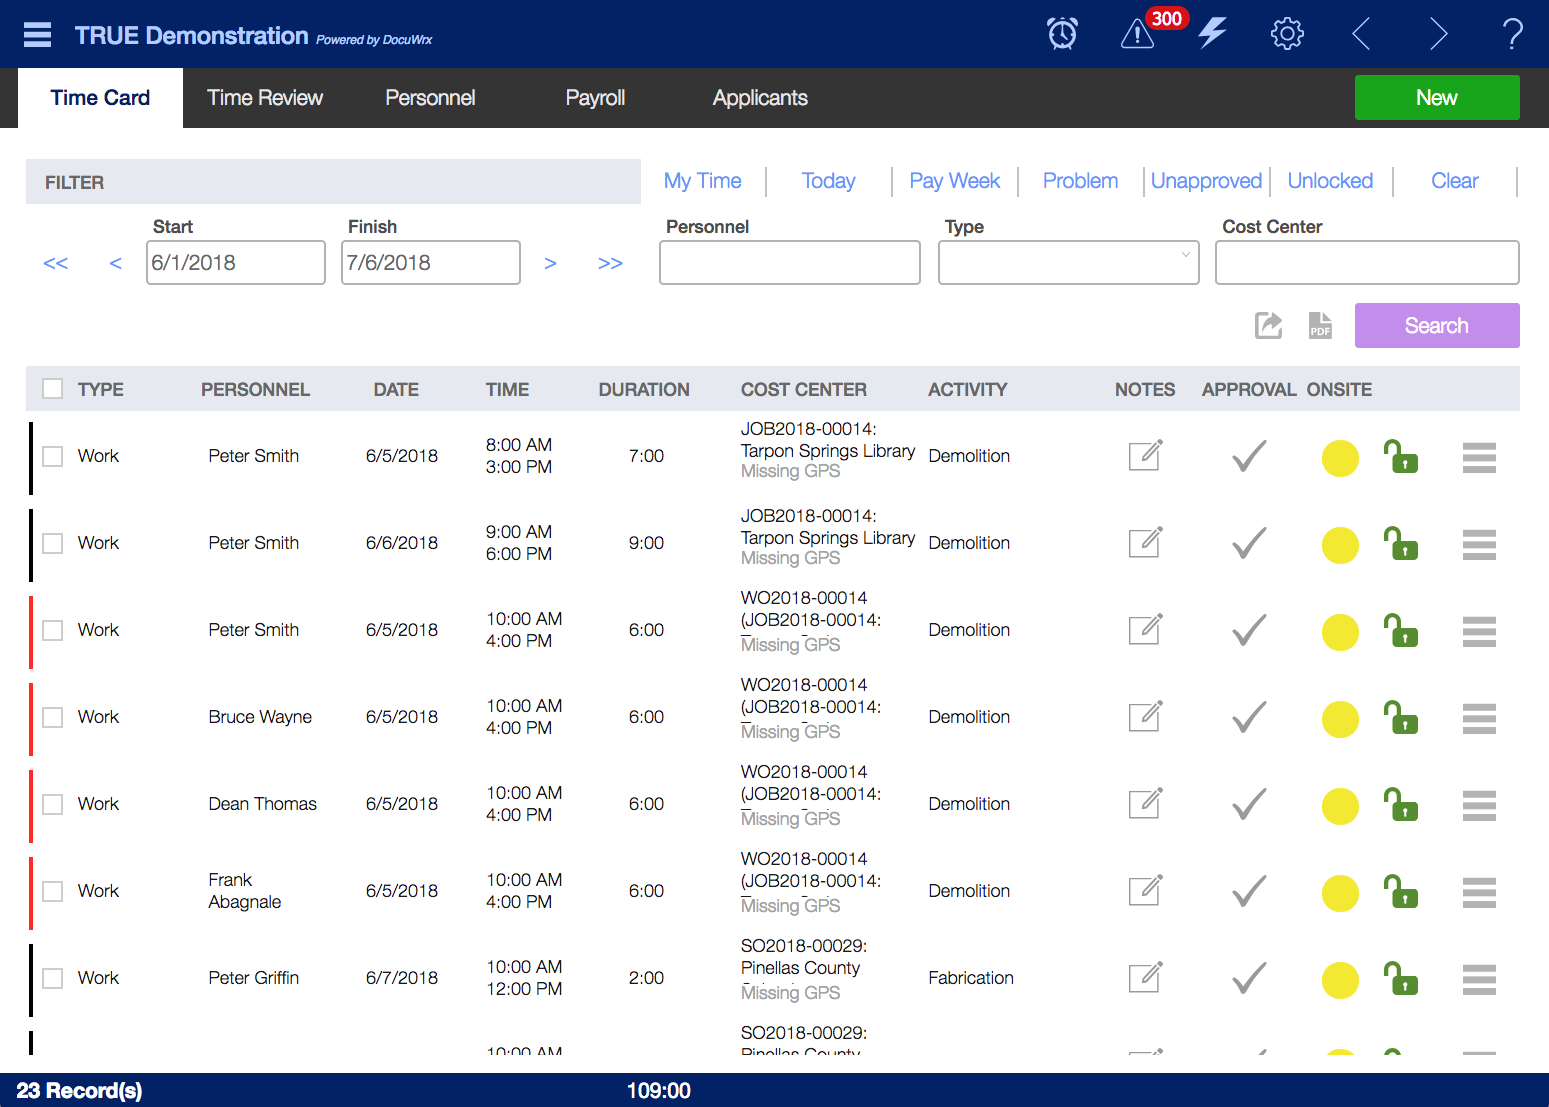Open the hamburger navigation menu
This screenshot has height=1107, width=1549.
tap(37, 33)
